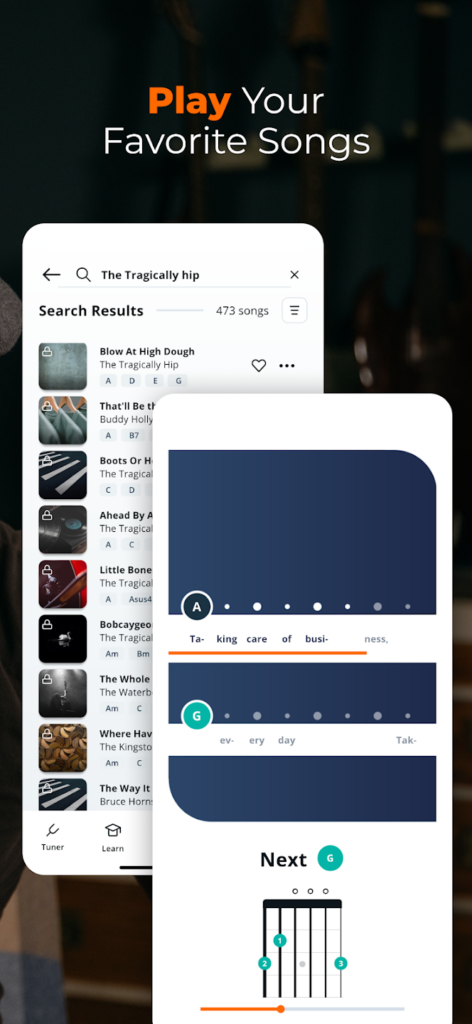
Task: Favorite Blow At High Dough with heart
Action: pyautogui.click(x=259, y=366)
